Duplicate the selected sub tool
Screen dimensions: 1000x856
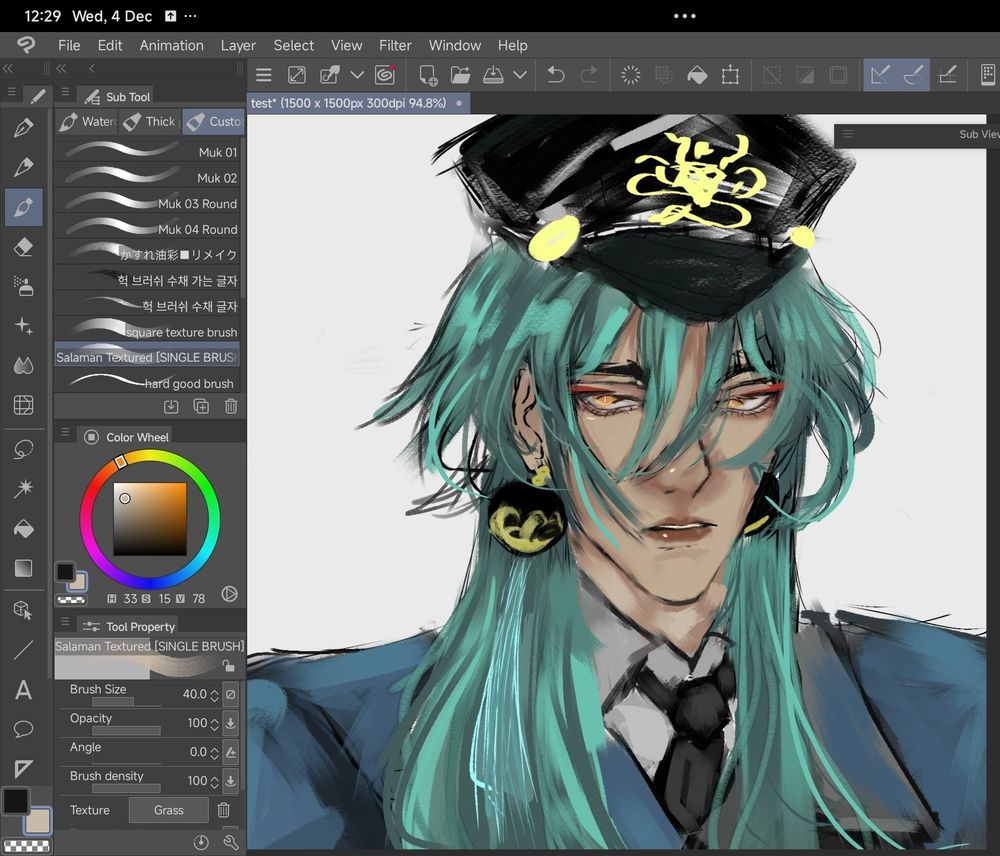(x=201, y=406)
